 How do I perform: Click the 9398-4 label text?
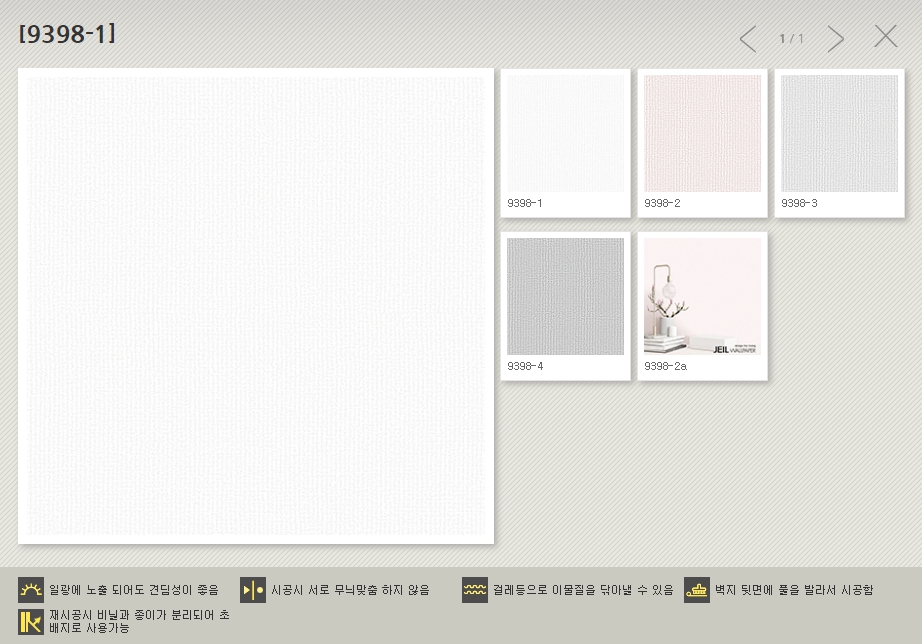pos(525,367)
